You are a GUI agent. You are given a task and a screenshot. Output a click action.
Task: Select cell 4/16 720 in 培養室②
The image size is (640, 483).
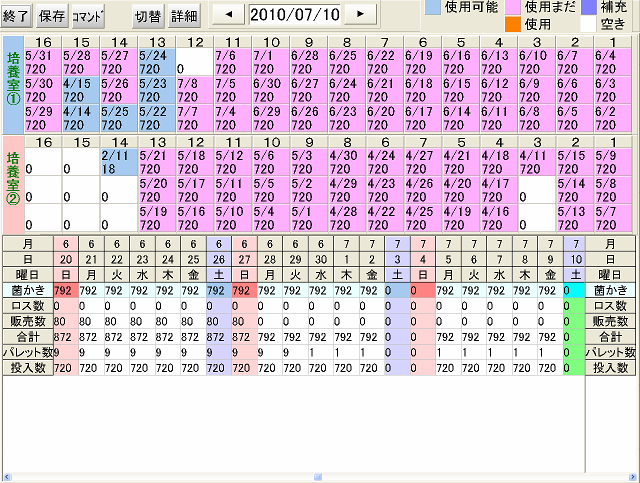(498, 218)
